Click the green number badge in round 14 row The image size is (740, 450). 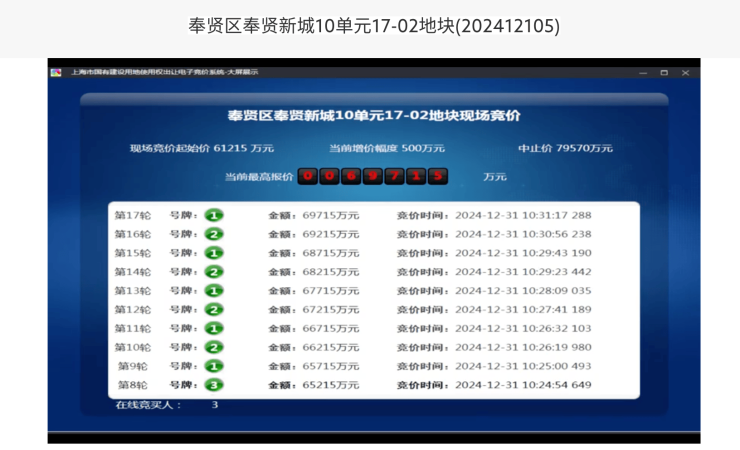point(214,272)
